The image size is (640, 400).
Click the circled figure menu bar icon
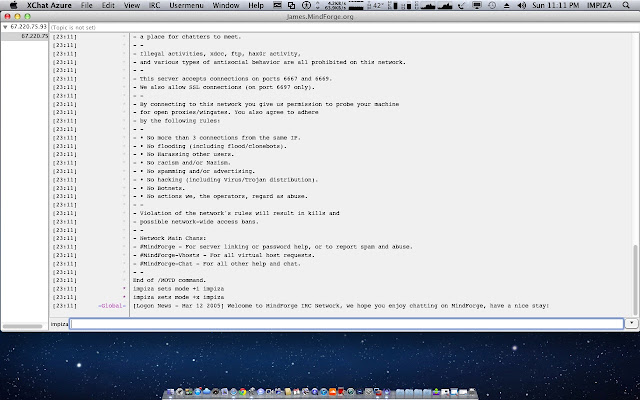coord(306,5)
